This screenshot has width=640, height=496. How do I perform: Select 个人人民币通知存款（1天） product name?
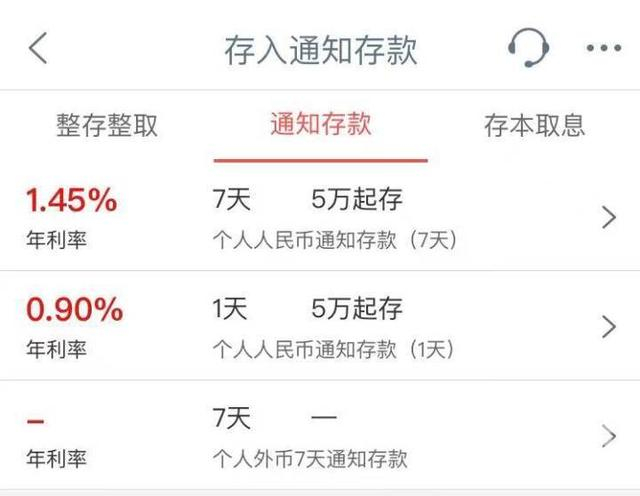coord(334,349)
